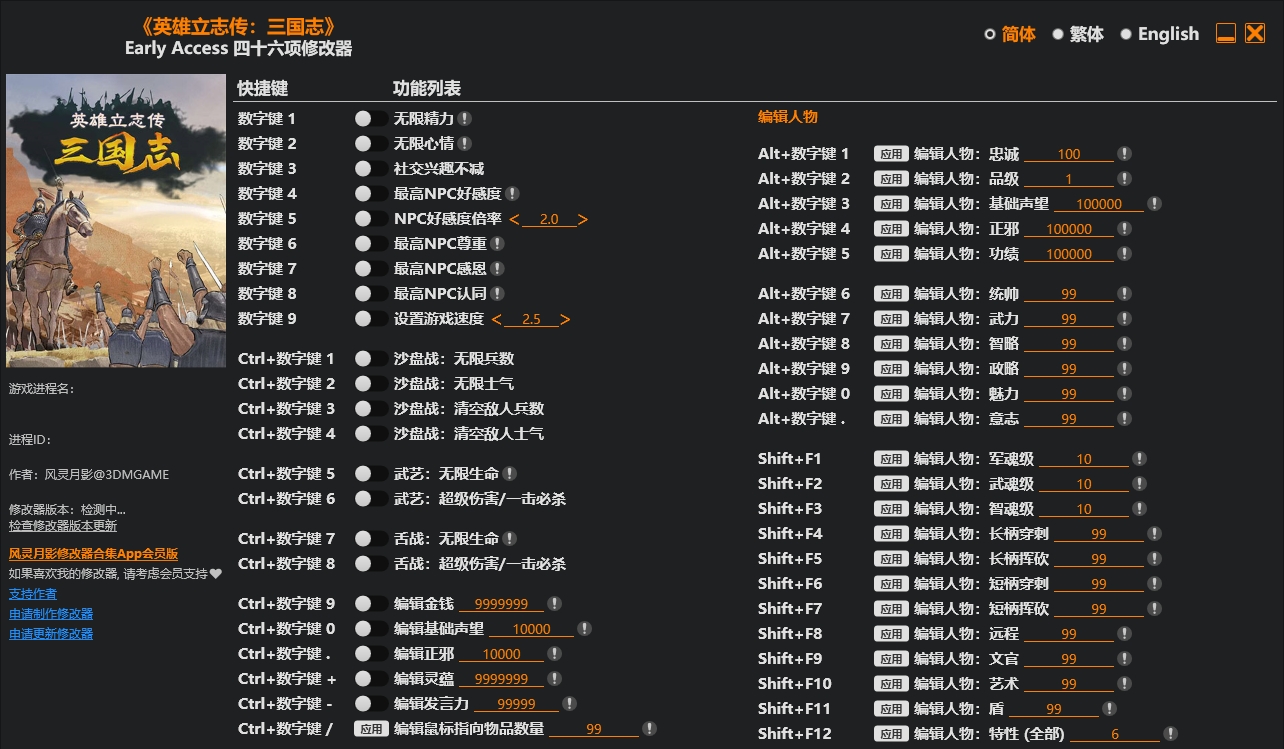
Task: Click the info icon next to 武艺: 无限生命
Action: click(x=509, y=474)
